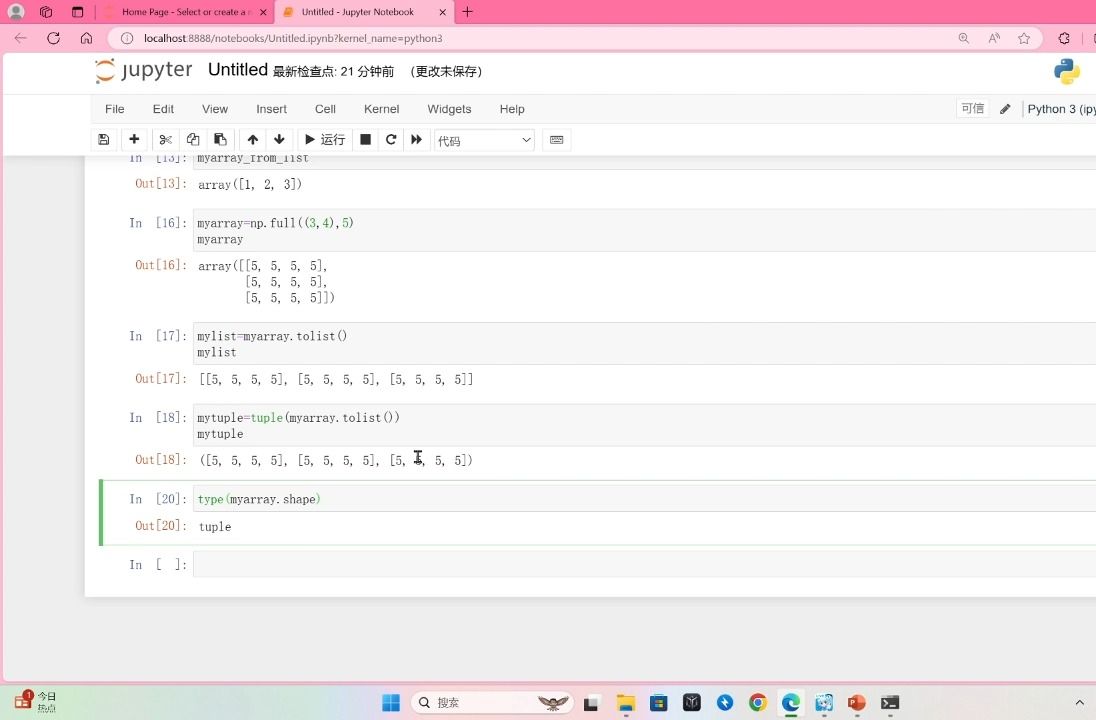Click the Jupyter logo
Viewport: 1096px width, 720px height.
click(144, 71)
